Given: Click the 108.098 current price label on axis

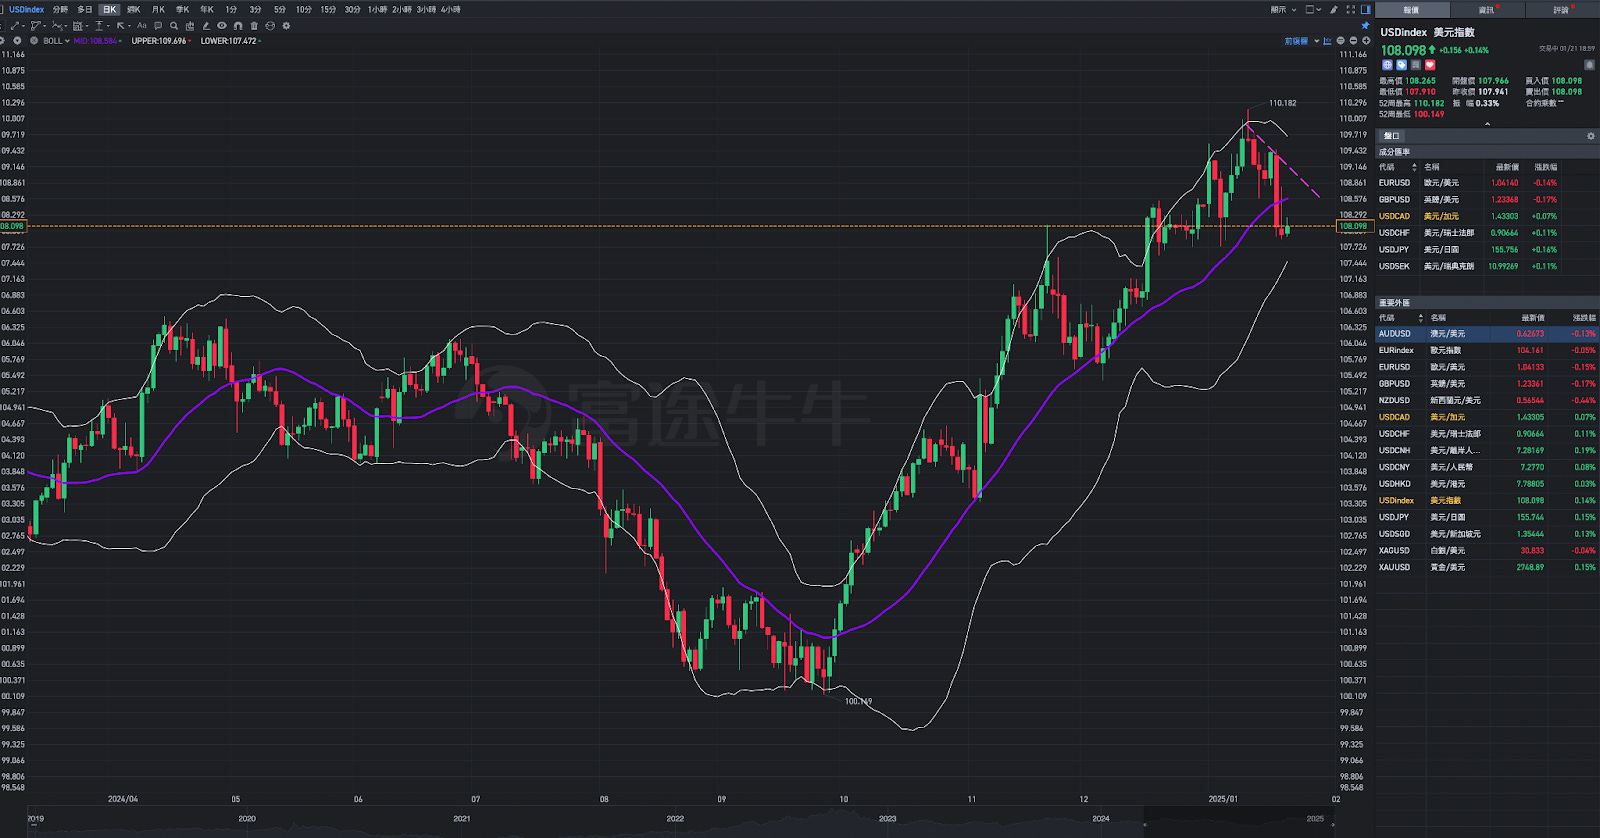Looking at the screenshot, I should 1353,226.
